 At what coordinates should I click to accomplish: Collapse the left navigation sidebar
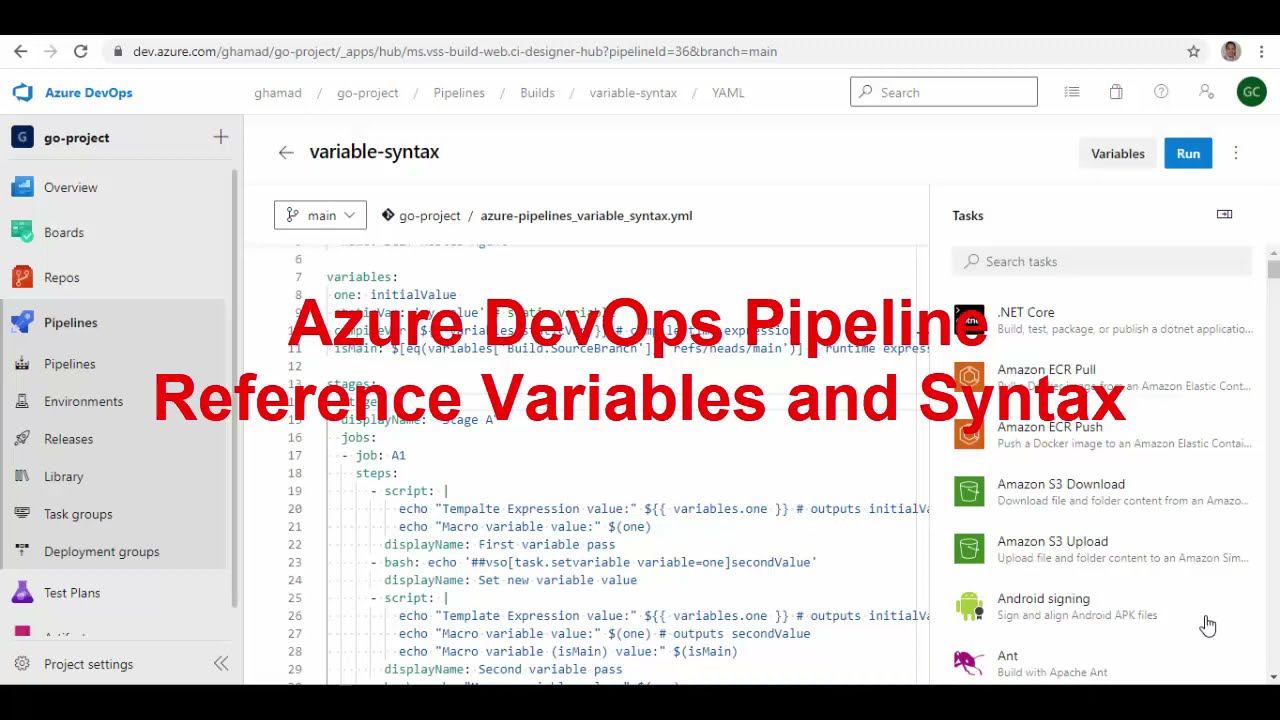pos(221,664)
